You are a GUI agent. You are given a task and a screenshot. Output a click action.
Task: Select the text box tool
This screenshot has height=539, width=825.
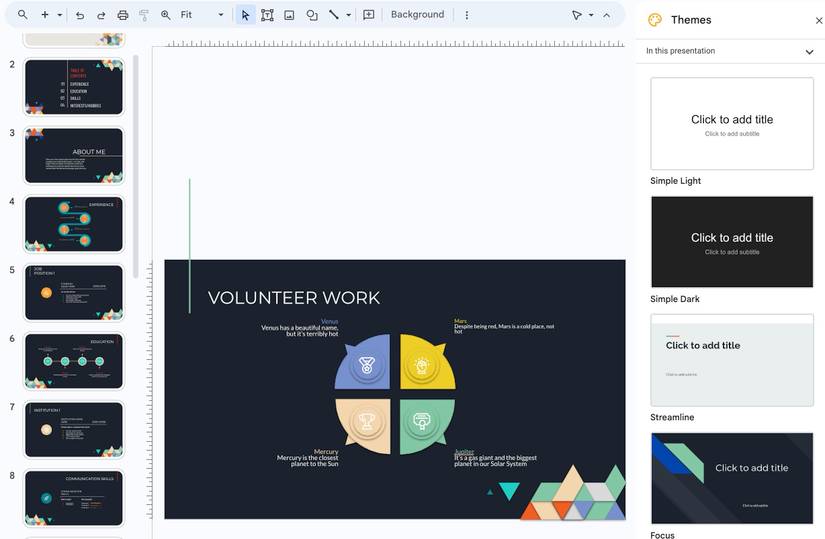click(x=267, y=15)
